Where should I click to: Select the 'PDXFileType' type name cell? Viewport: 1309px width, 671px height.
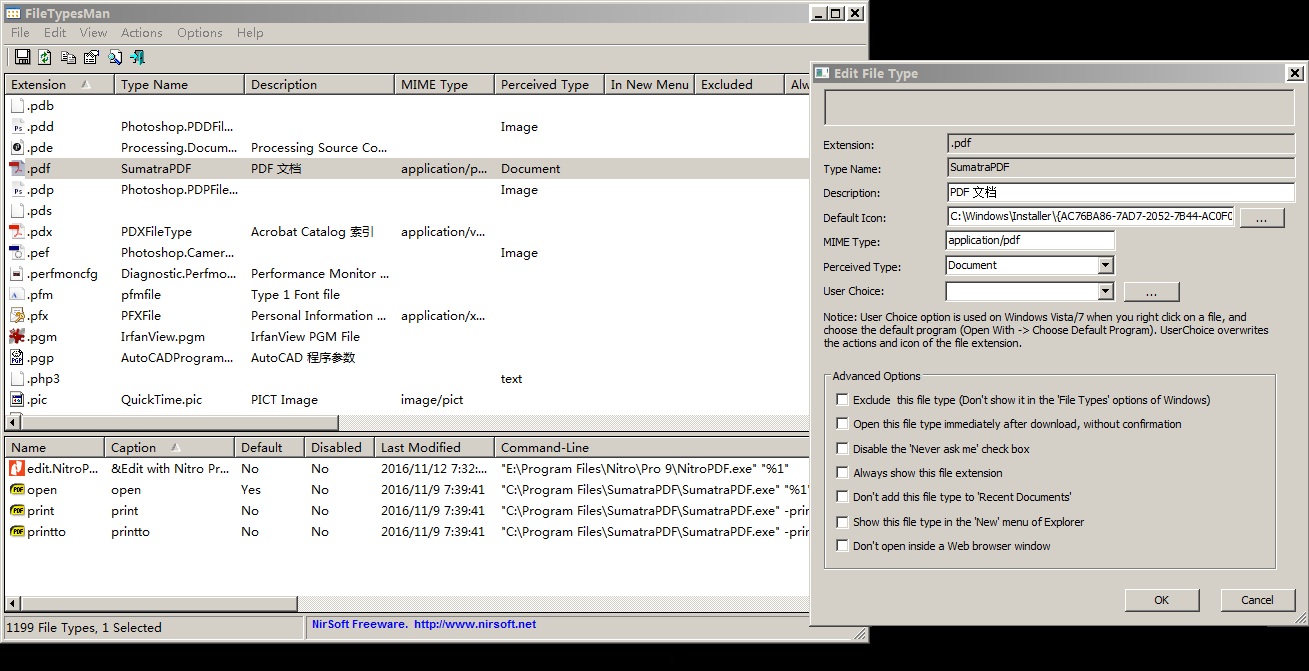[156, 232]
